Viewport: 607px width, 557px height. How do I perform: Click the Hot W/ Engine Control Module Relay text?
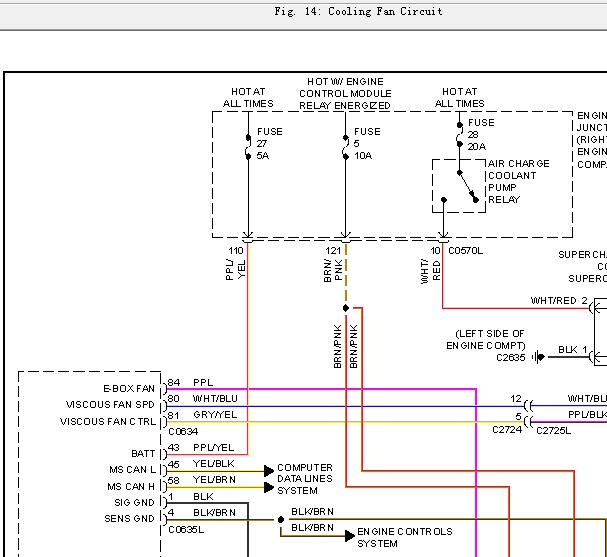[345, 93]
